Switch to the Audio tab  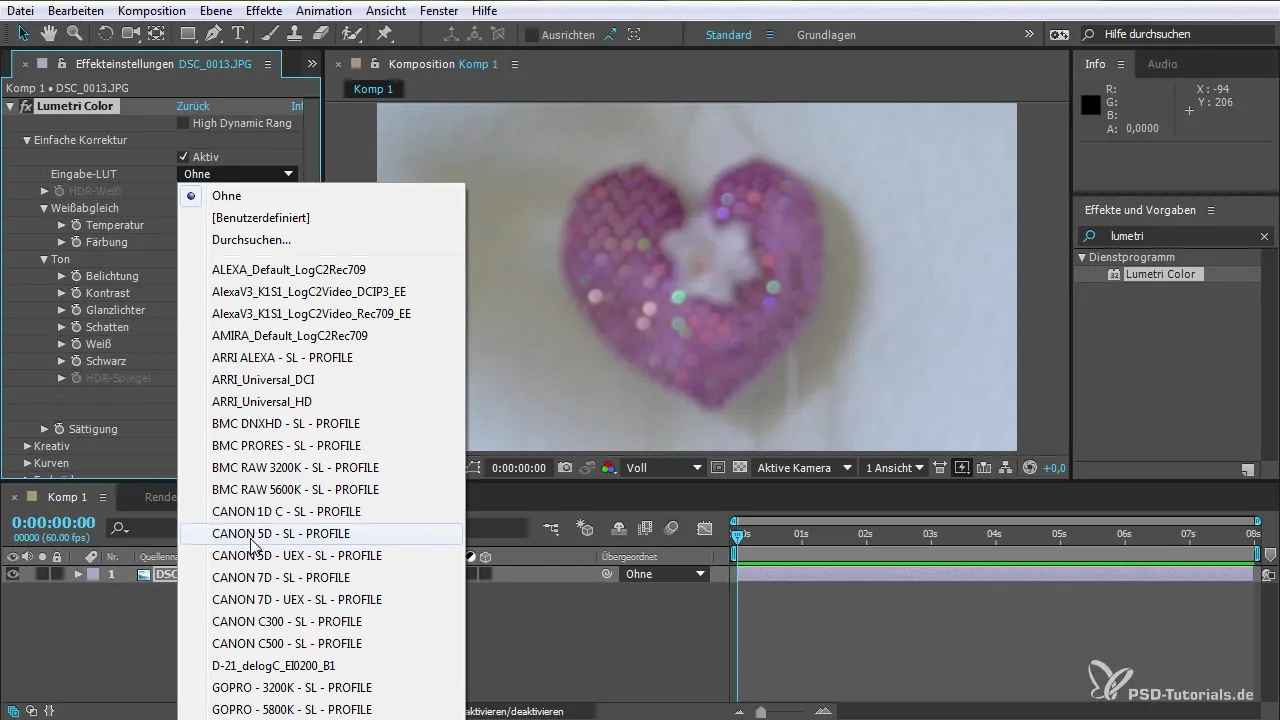point(1162,64)
